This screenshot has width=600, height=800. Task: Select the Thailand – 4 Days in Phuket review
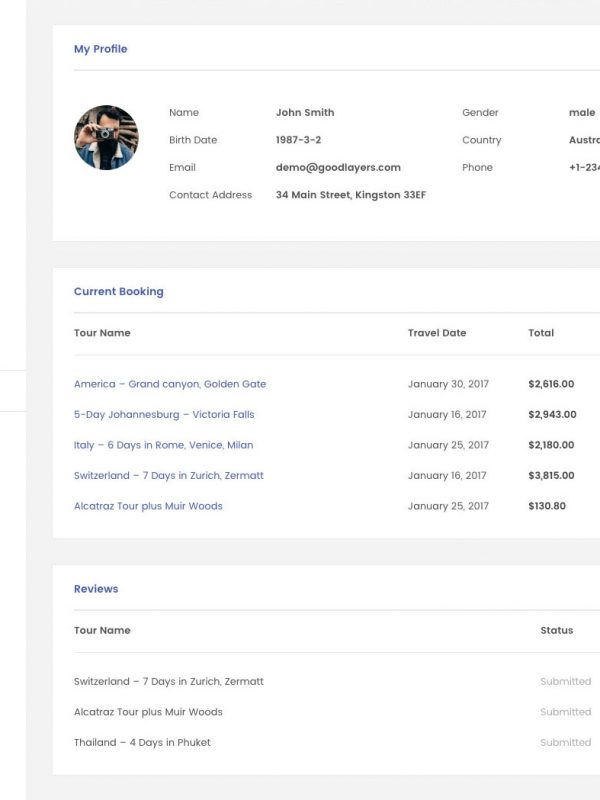point(142,742)
